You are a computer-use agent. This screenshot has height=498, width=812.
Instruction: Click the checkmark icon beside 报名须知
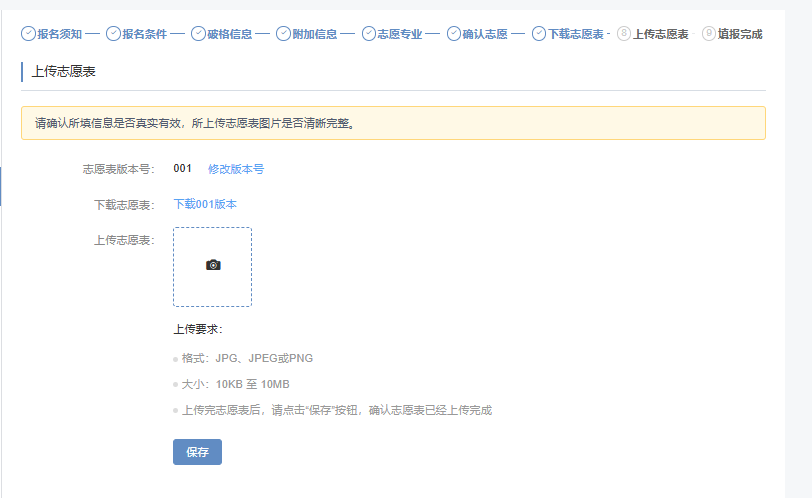tap(28, 34)
